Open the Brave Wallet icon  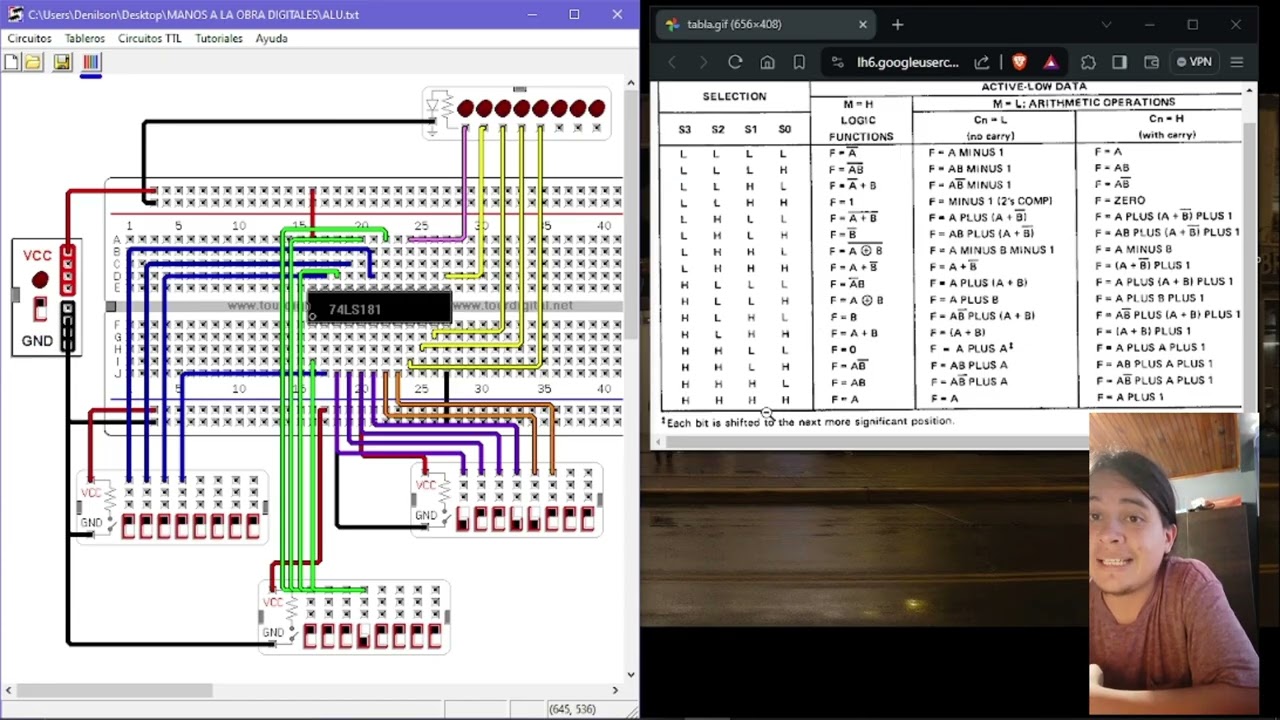(x=1151, y=62)
